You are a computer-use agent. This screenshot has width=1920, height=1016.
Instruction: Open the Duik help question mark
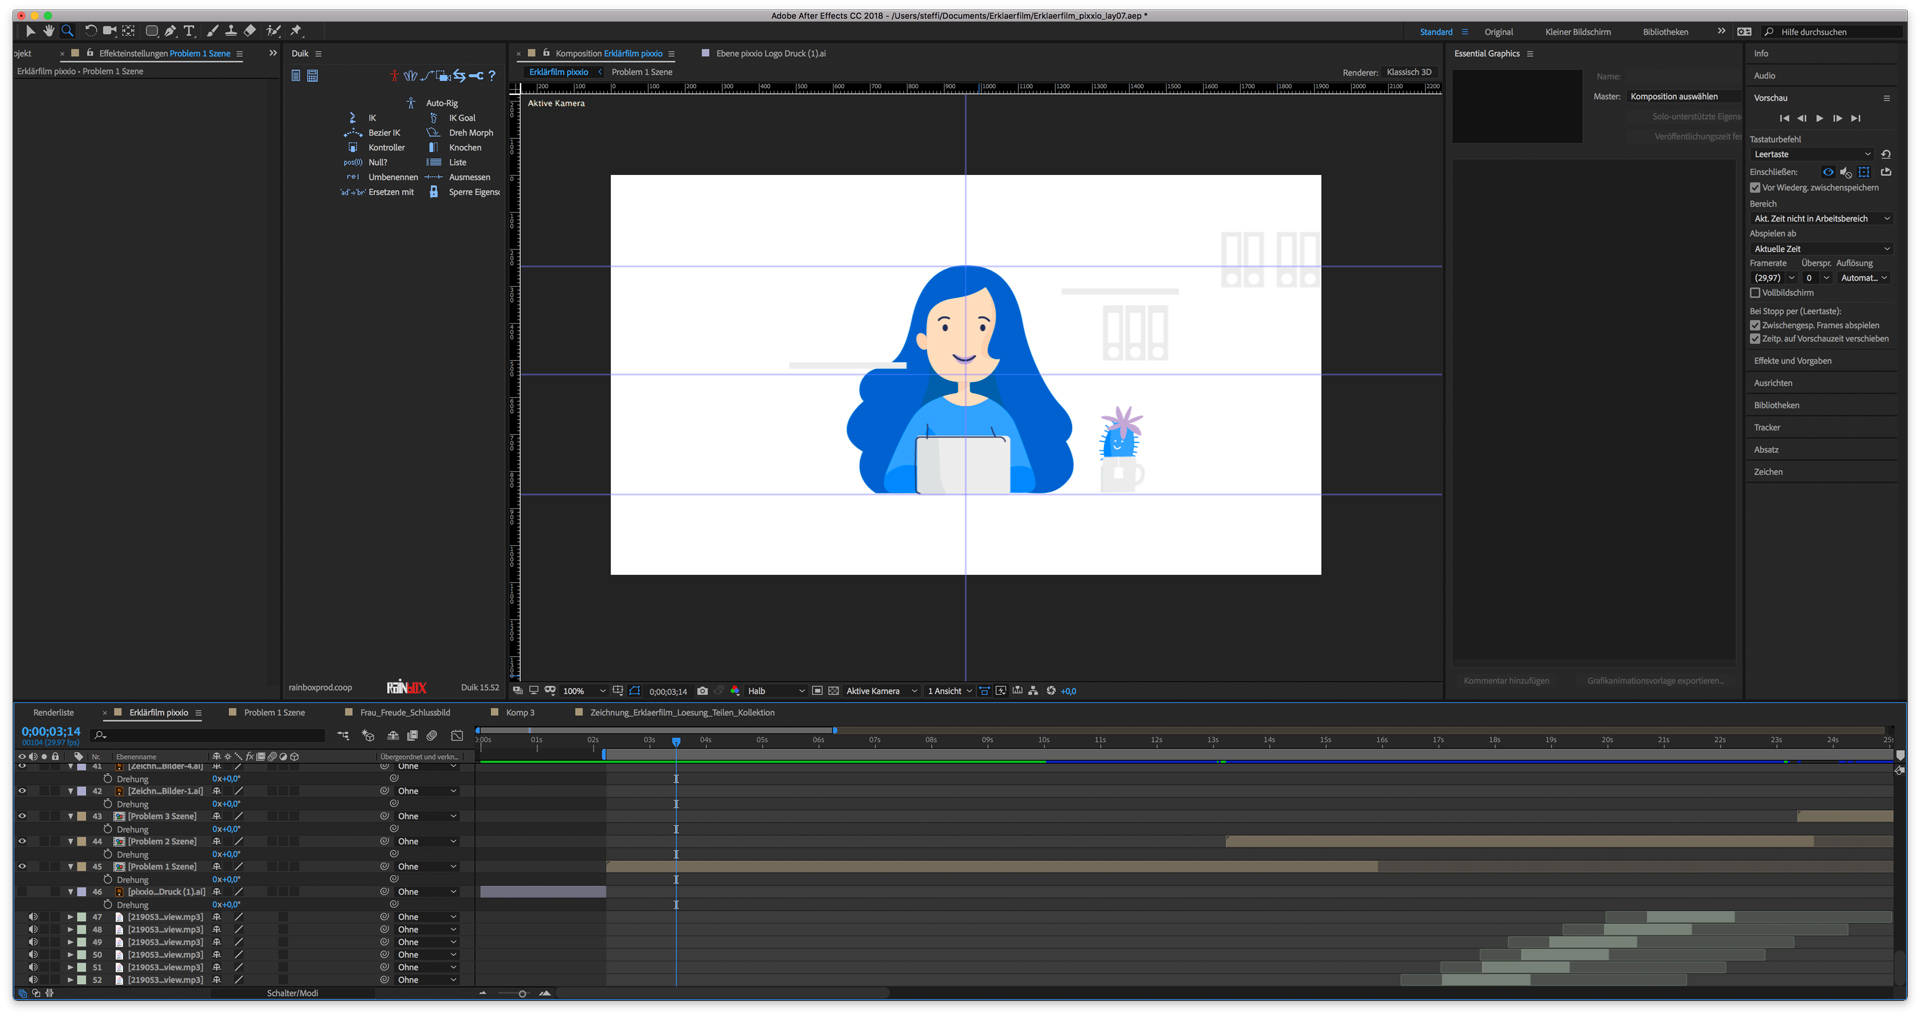[492, 76]
